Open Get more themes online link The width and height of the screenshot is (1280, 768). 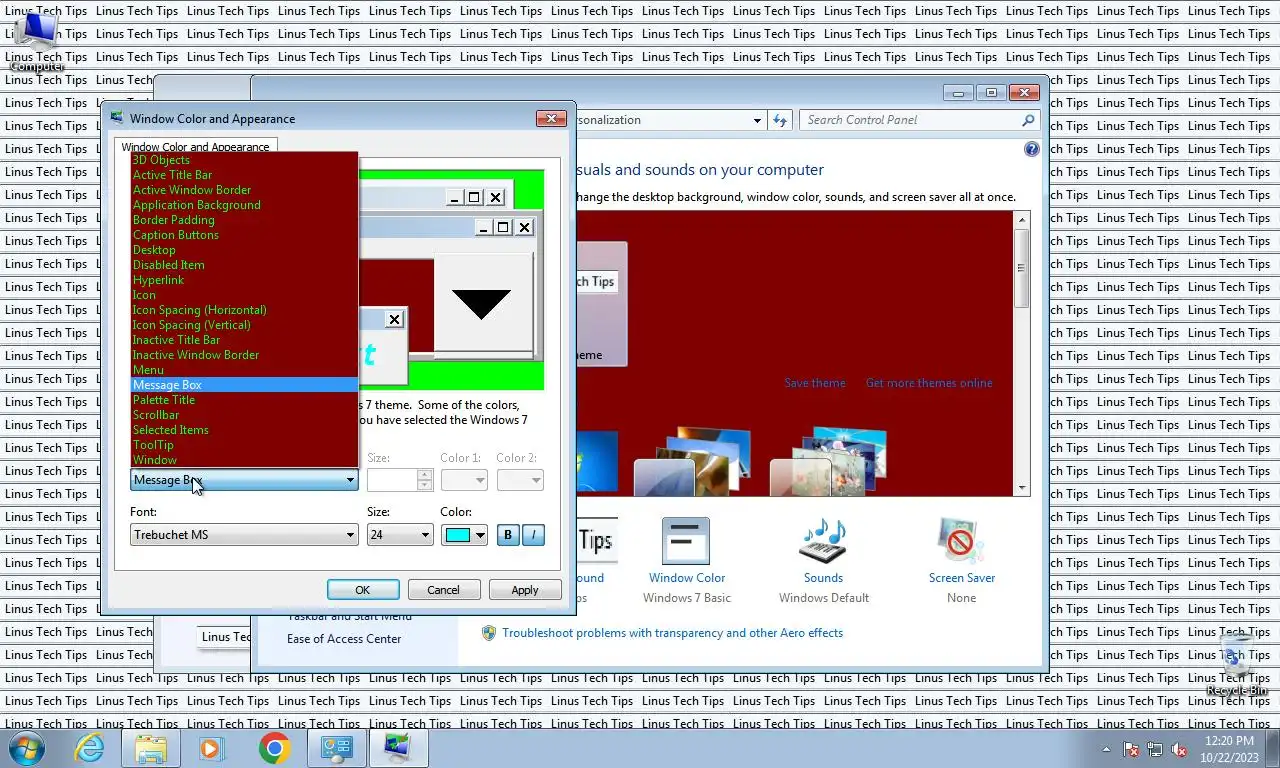coord(929,383)
